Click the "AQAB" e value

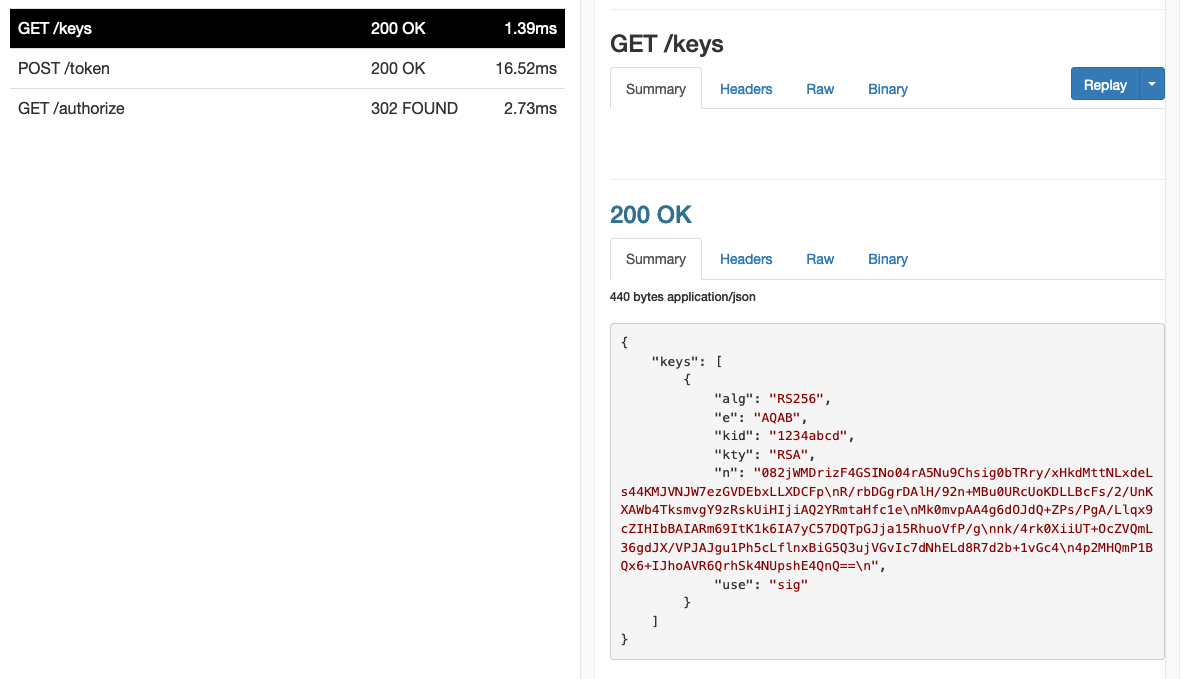point(777,418)
